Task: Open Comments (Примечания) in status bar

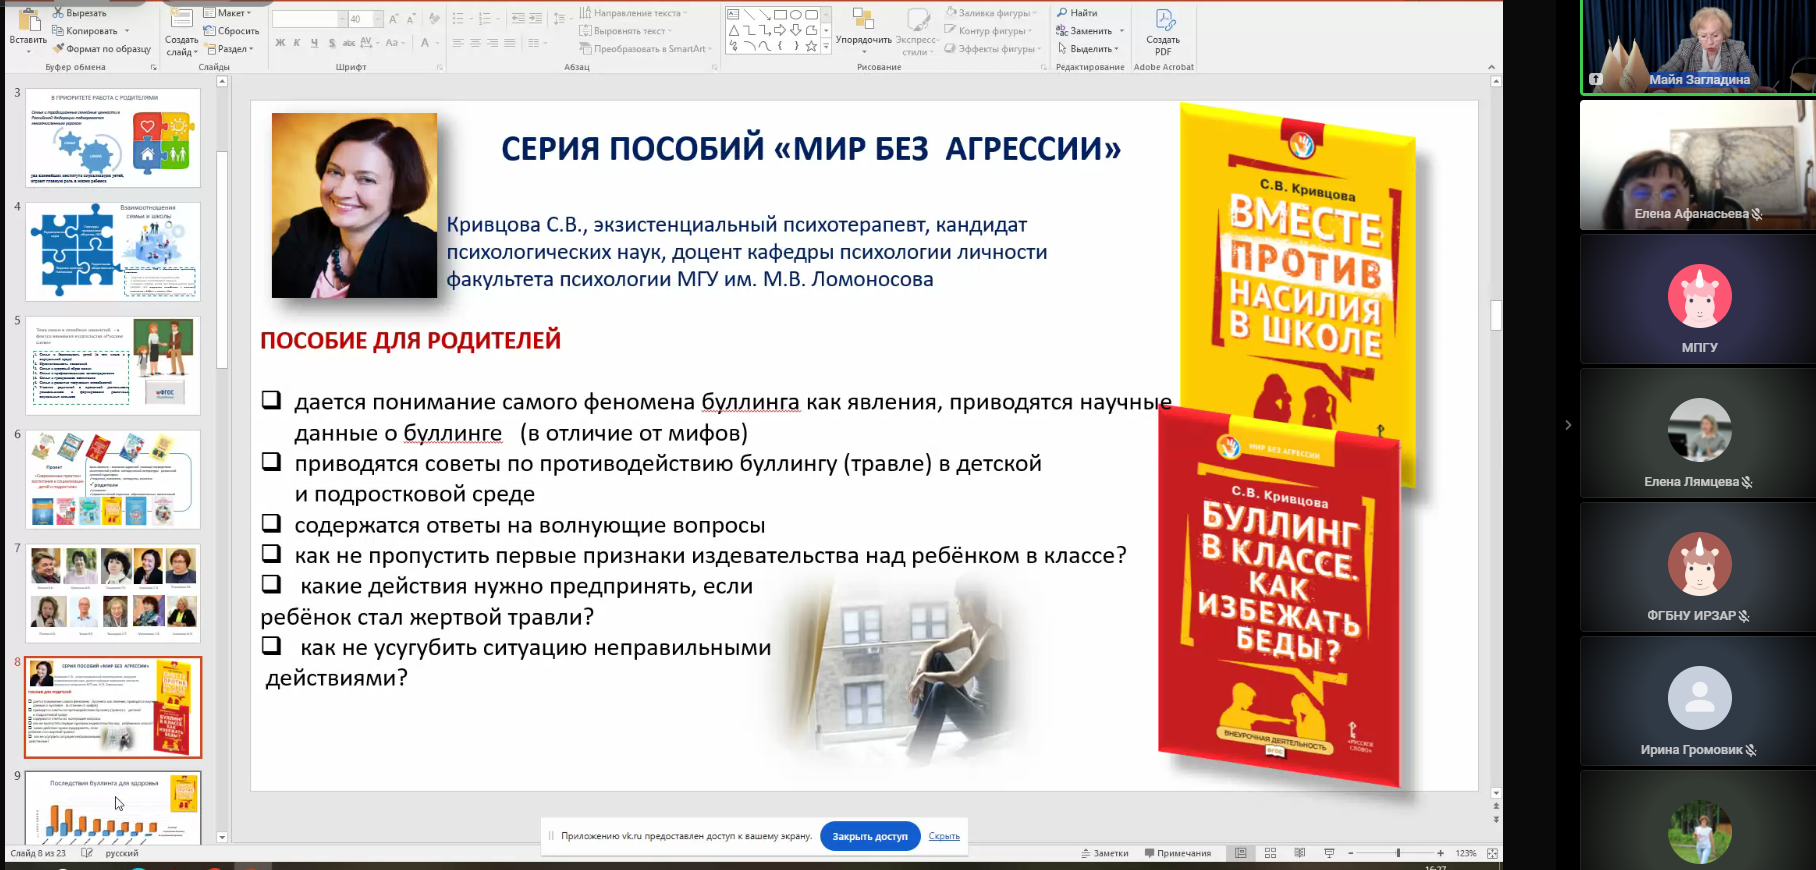Action: pos(1178,853)
